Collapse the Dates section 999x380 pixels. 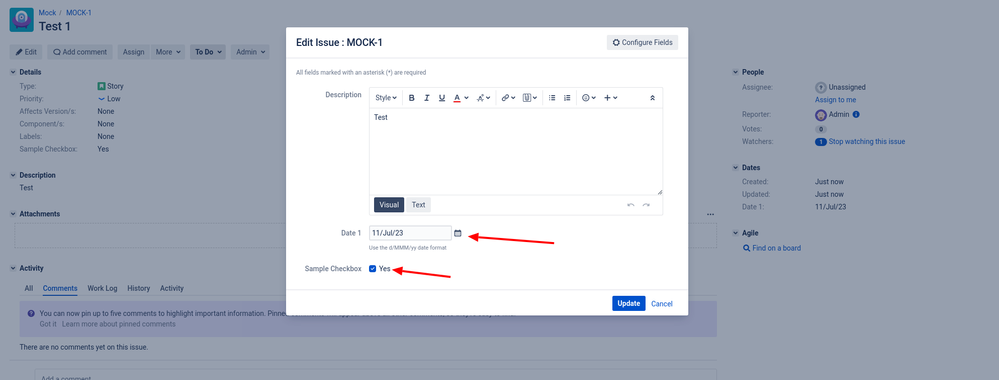tap(736, 168)
